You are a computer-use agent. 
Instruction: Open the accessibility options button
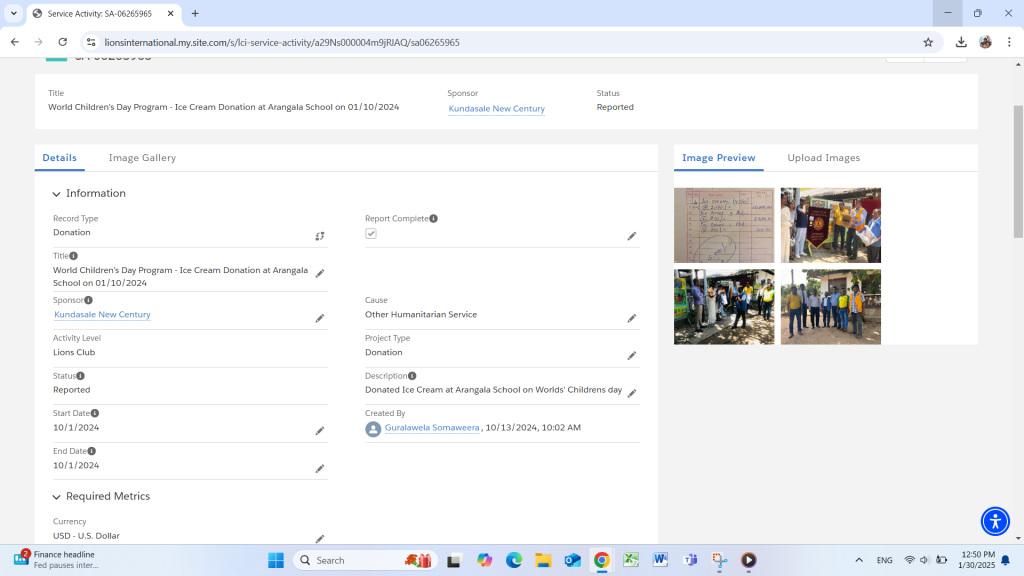995,521
